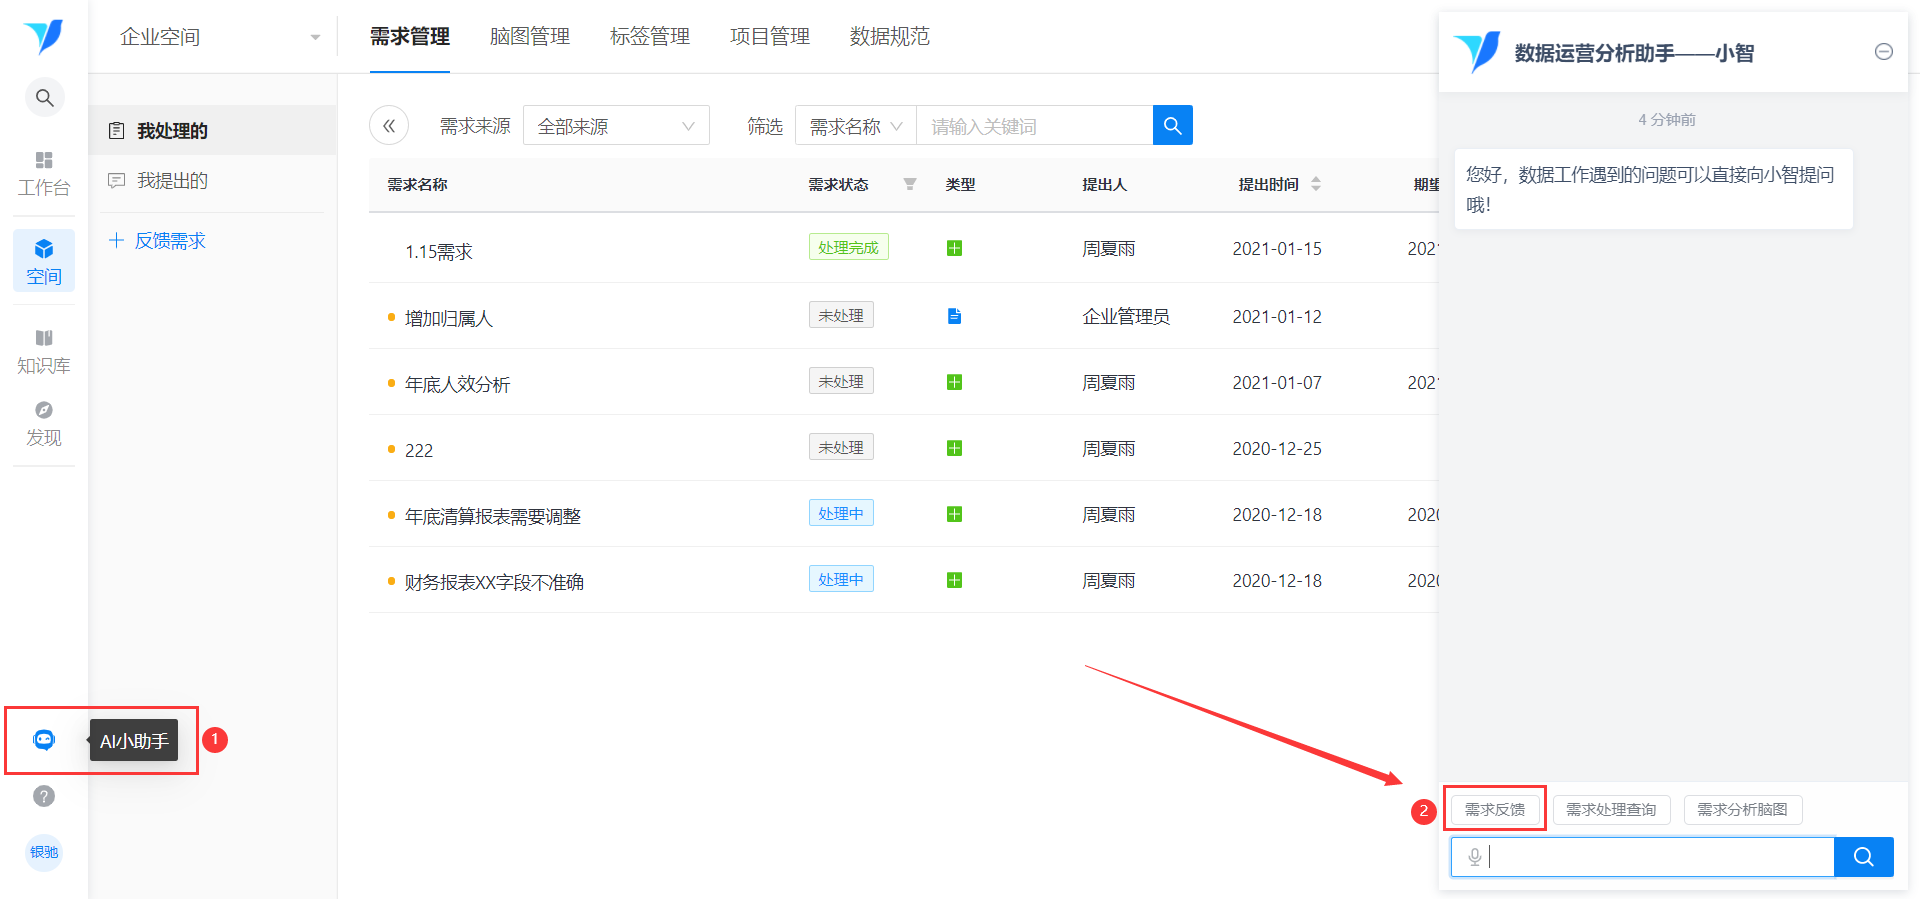Switch to the 需求管理 tab

410,37
